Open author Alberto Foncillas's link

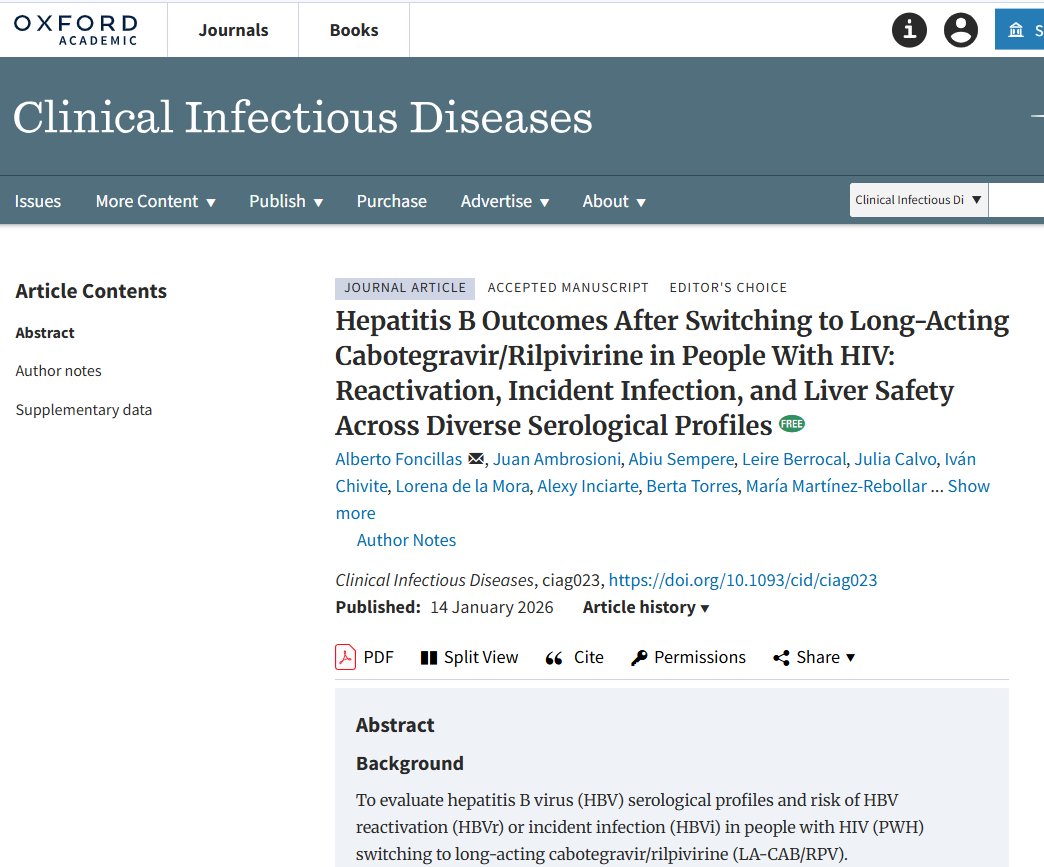click(398, 459)
